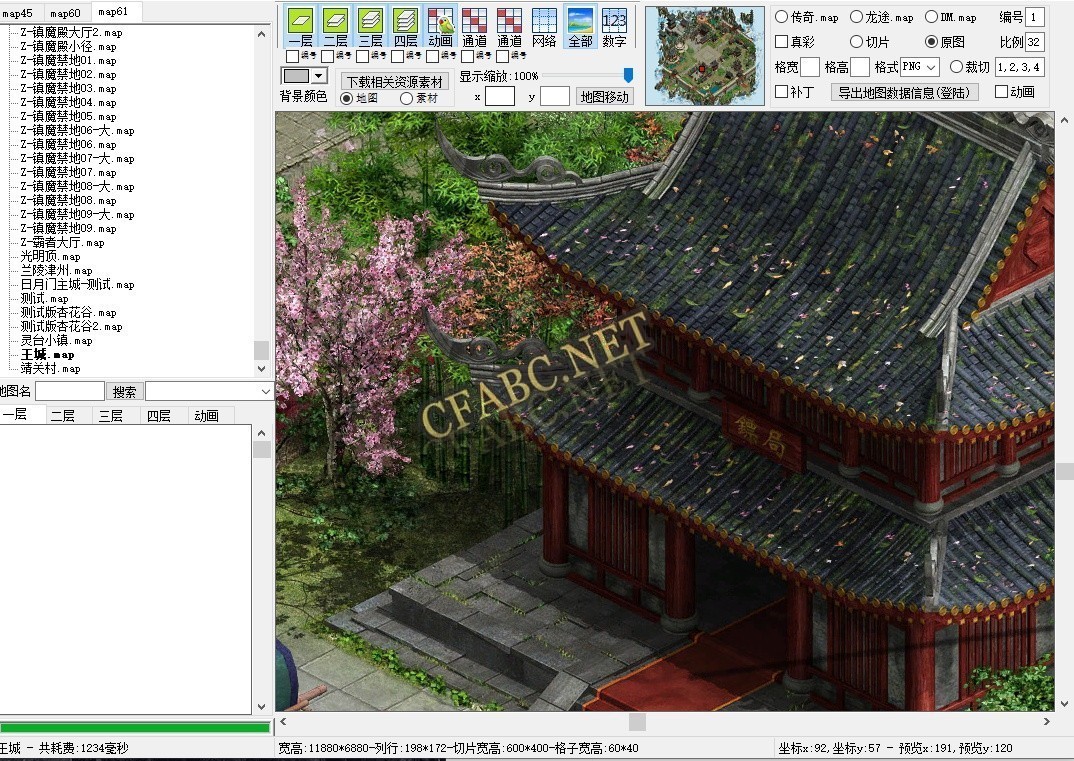The width and height of the screenshot is (1074, 761).
Task: Click the 地图名 search input field
Action: point(70,391)
